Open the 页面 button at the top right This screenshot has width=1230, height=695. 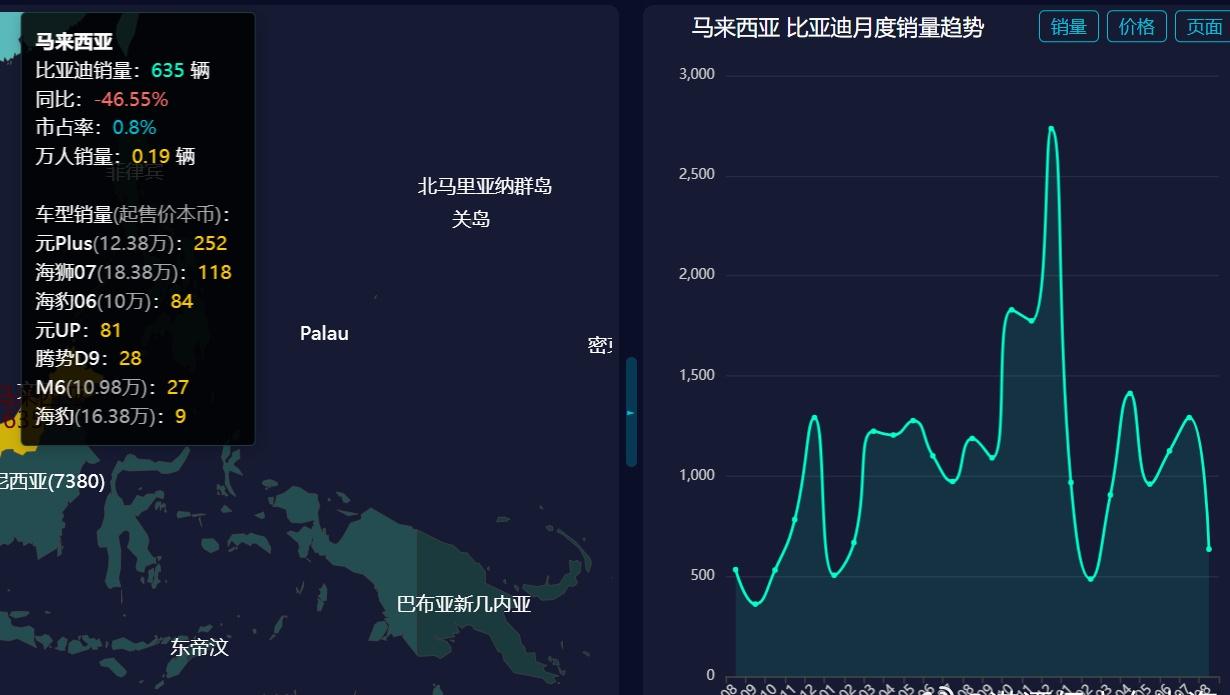tap(1203, 27)
